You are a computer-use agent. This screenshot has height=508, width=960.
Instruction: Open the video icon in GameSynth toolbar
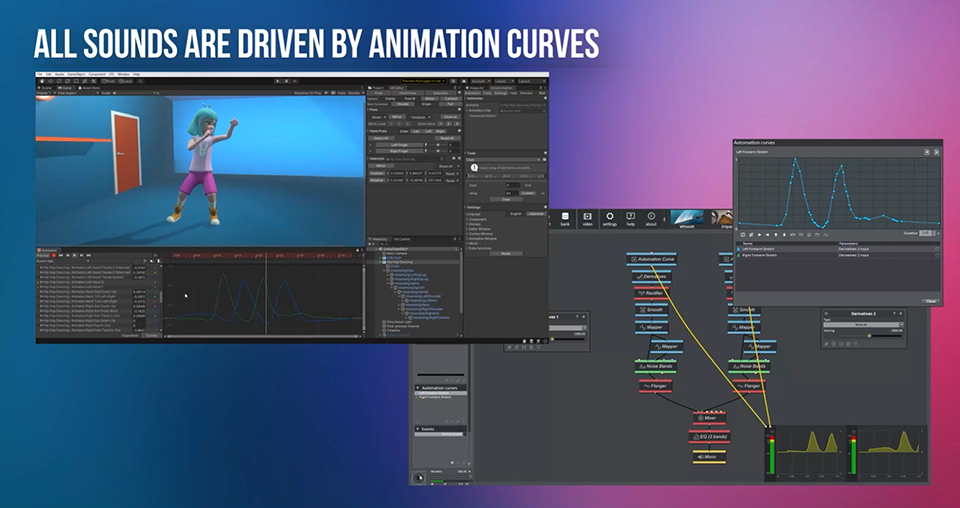pyautogui.click(x=587, y=219)
